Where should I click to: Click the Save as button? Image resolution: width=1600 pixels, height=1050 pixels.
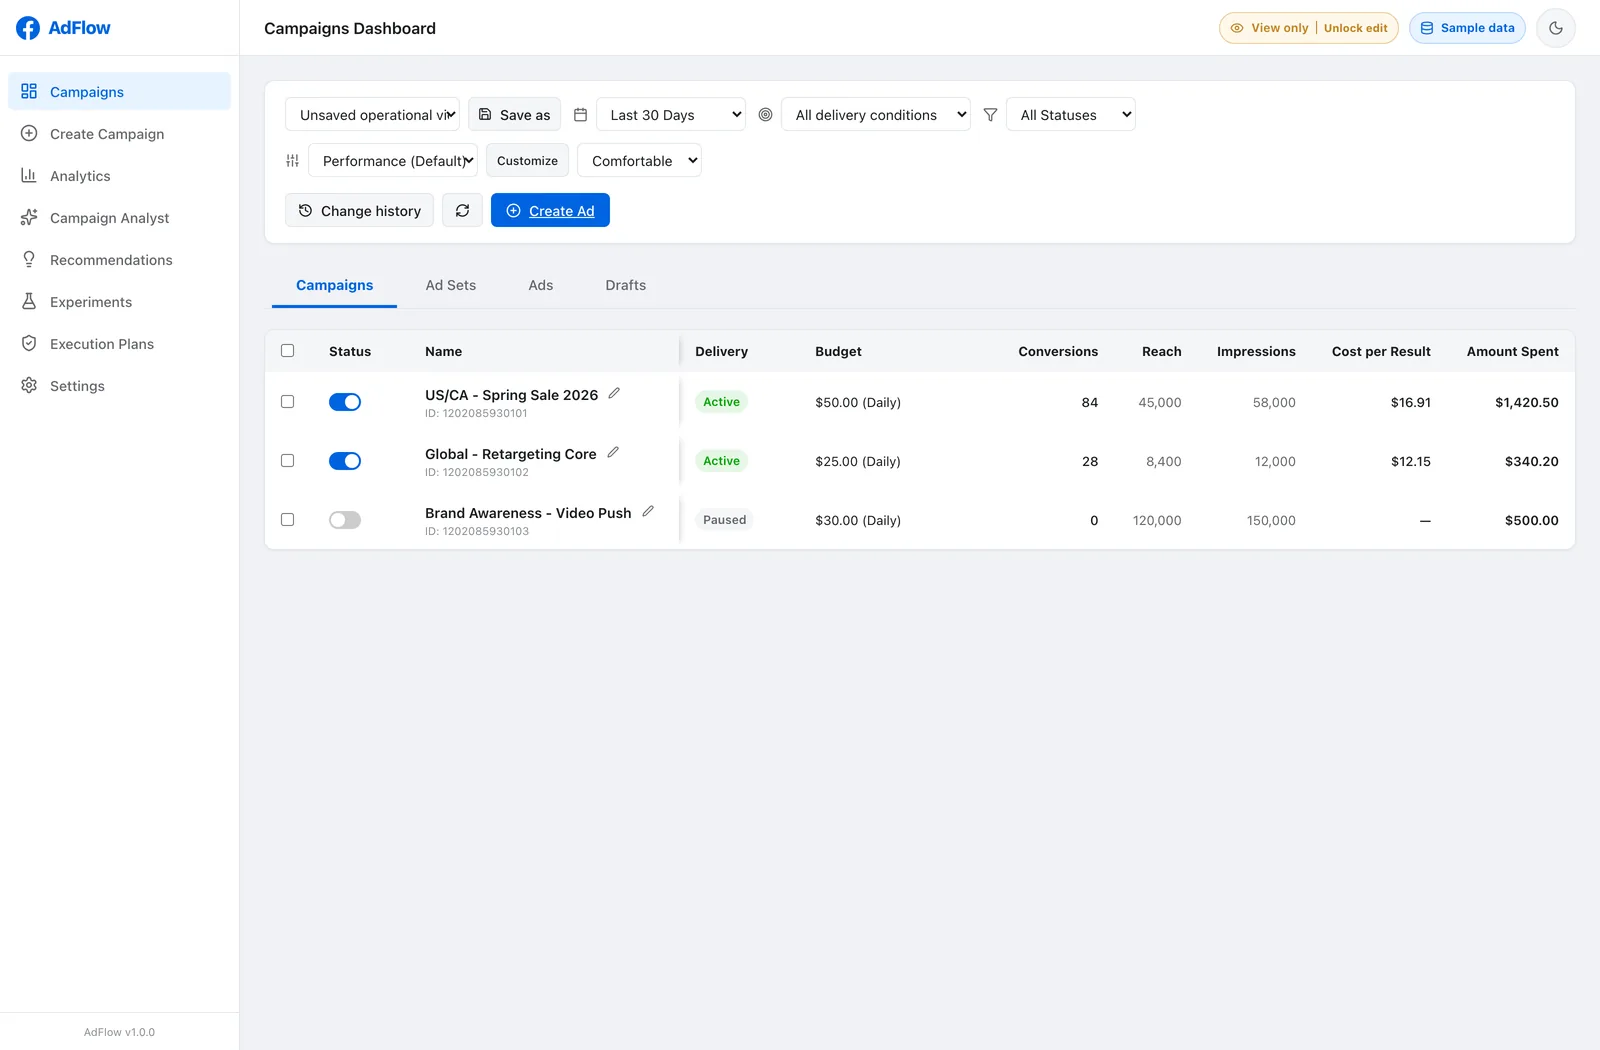514,115
